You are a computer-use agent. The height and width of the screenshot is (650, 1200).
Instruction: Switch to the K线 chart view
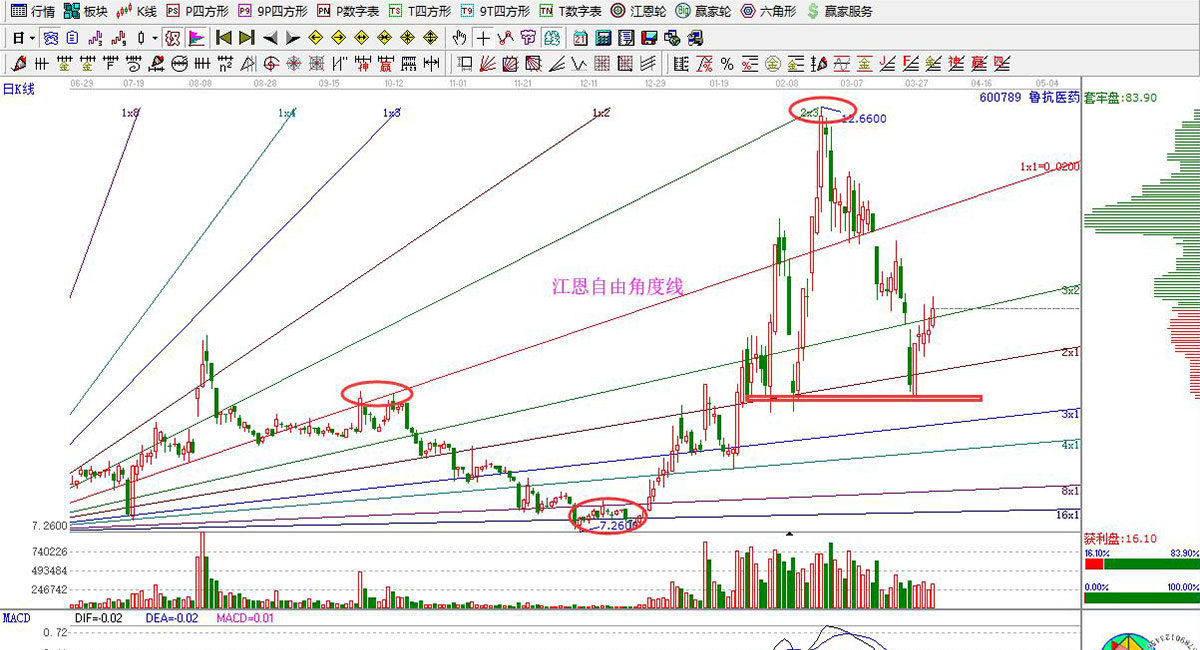[x=137, y=11]
